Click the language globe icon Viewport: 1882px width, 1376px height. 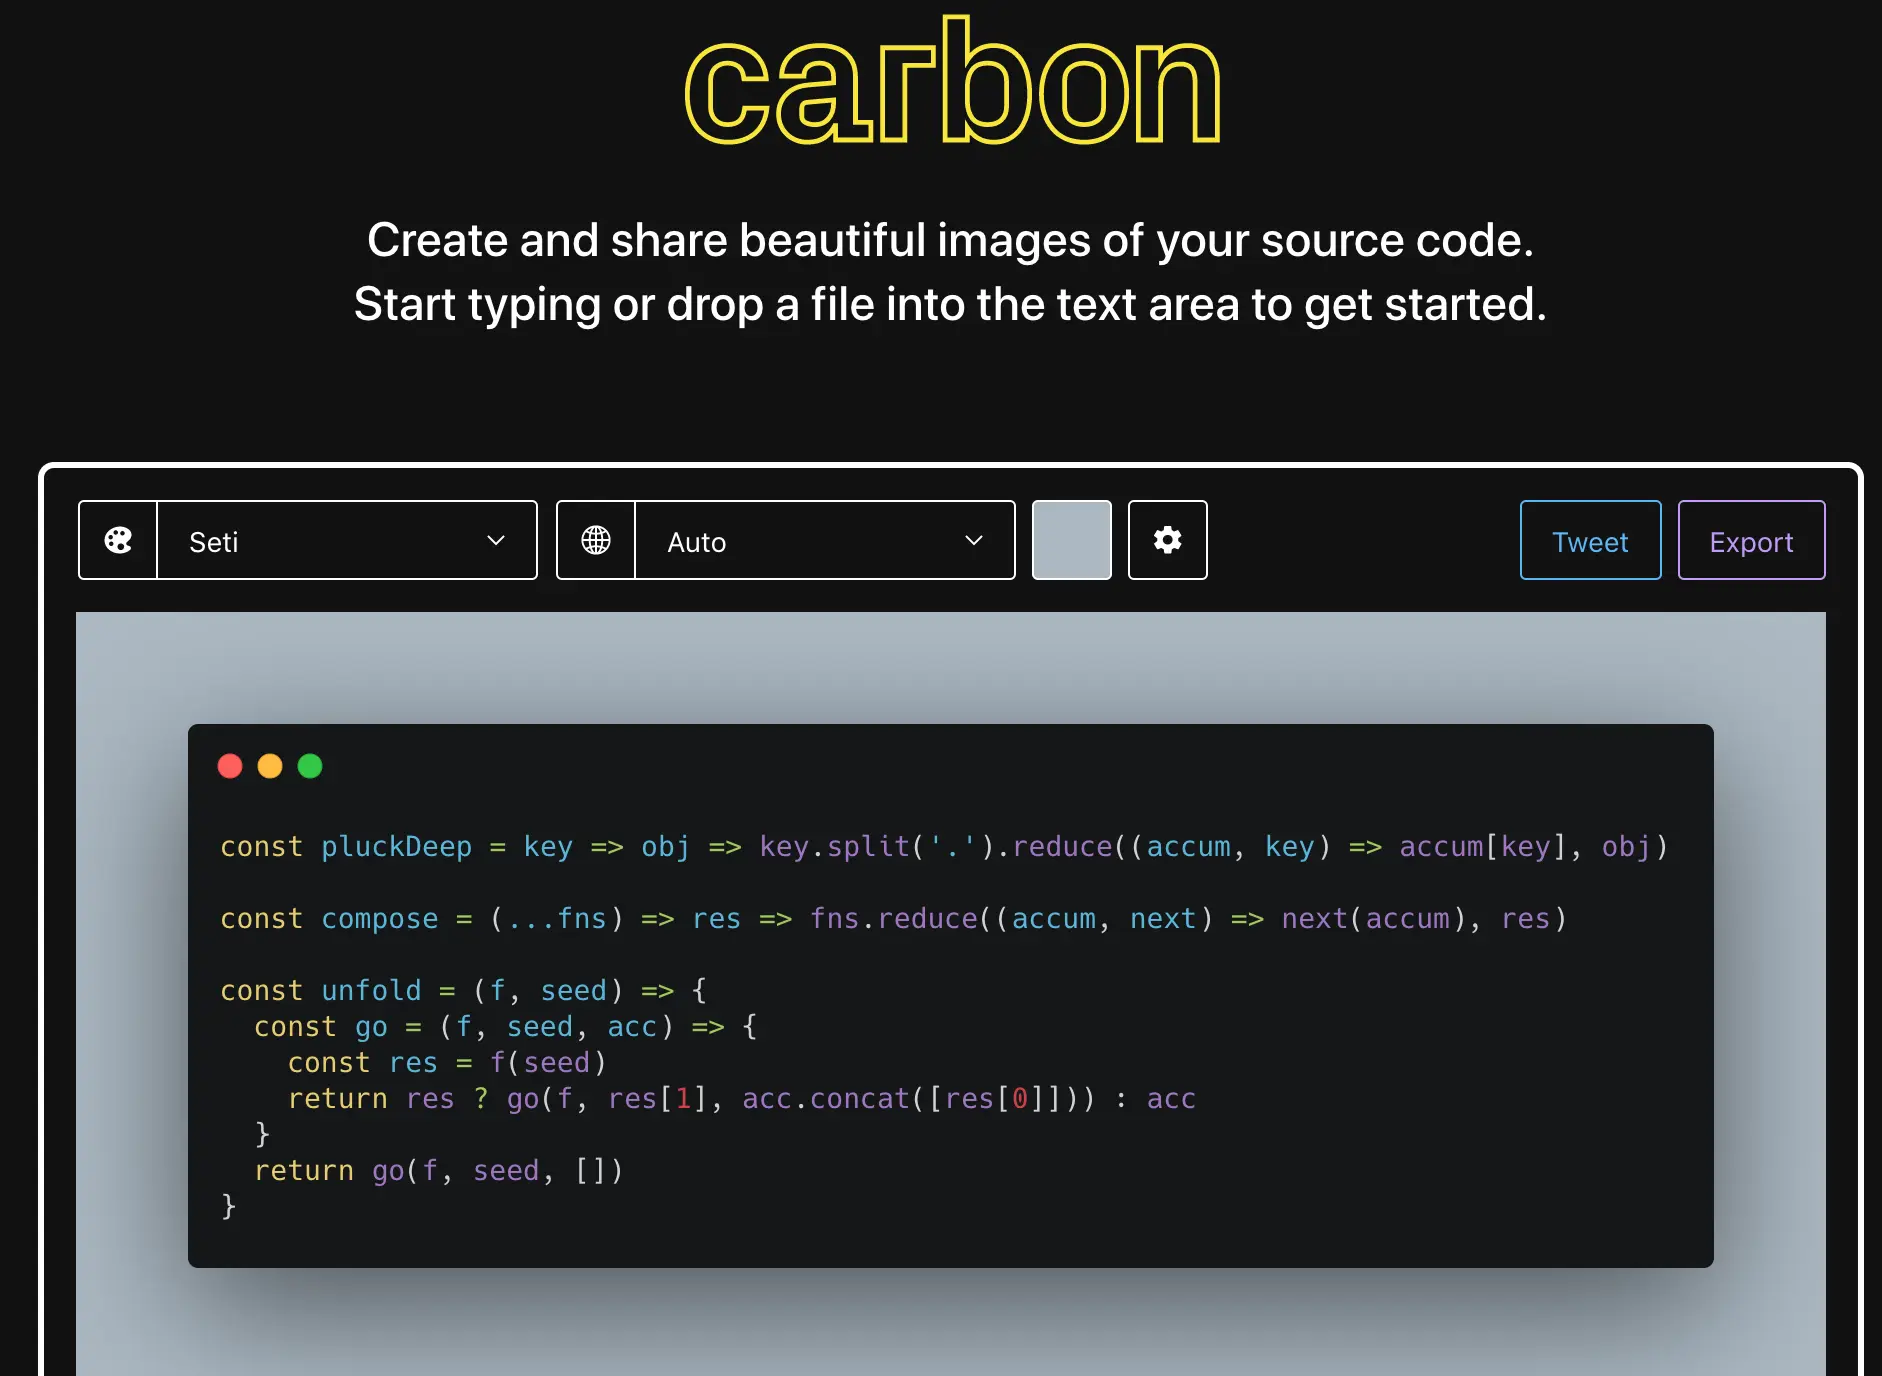pos(596,540)
